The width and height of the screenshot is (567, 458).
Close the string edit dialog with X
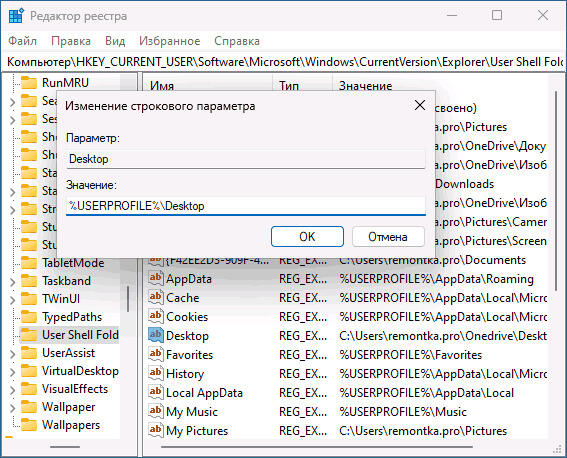point(419,105)
